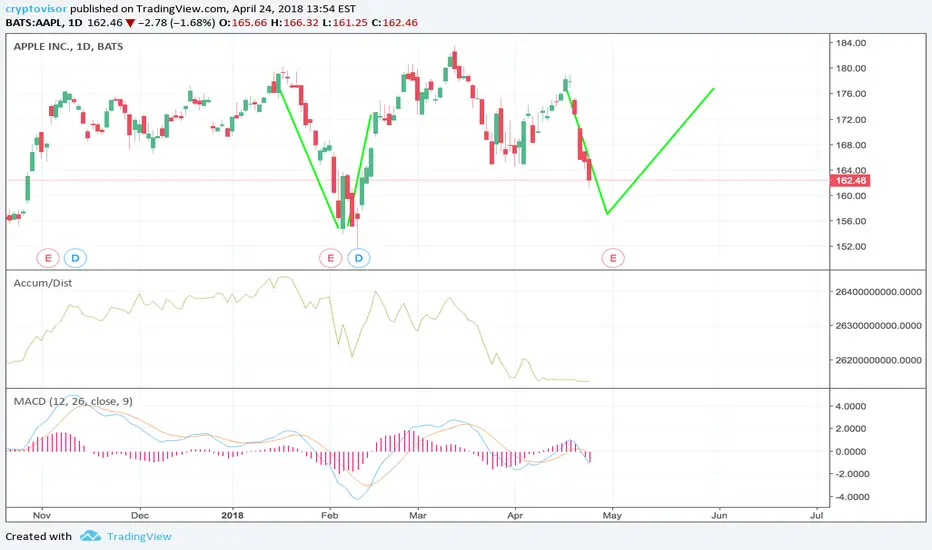Click the APPLE INC., 1D, BATS chart title
The height and width of the screenshot is (550, 932).
click(68, 46)
